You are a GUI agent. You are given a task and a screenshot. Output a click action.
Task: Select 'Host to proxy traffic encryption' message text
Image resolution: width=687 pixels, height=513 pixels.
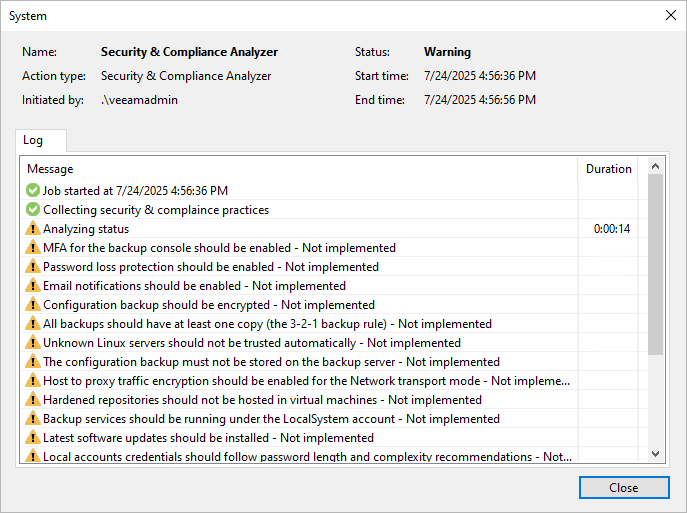pos(306,381)
